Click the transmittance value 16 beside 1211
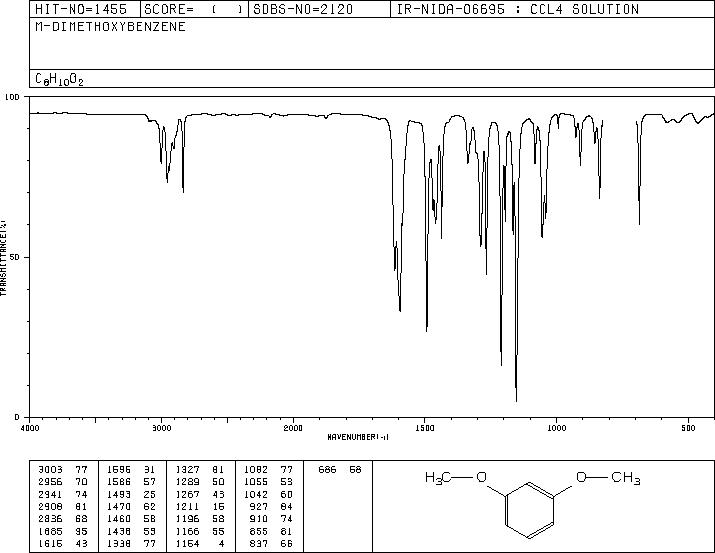The height and width of the screenshot is (553, 715). (218, 506)
